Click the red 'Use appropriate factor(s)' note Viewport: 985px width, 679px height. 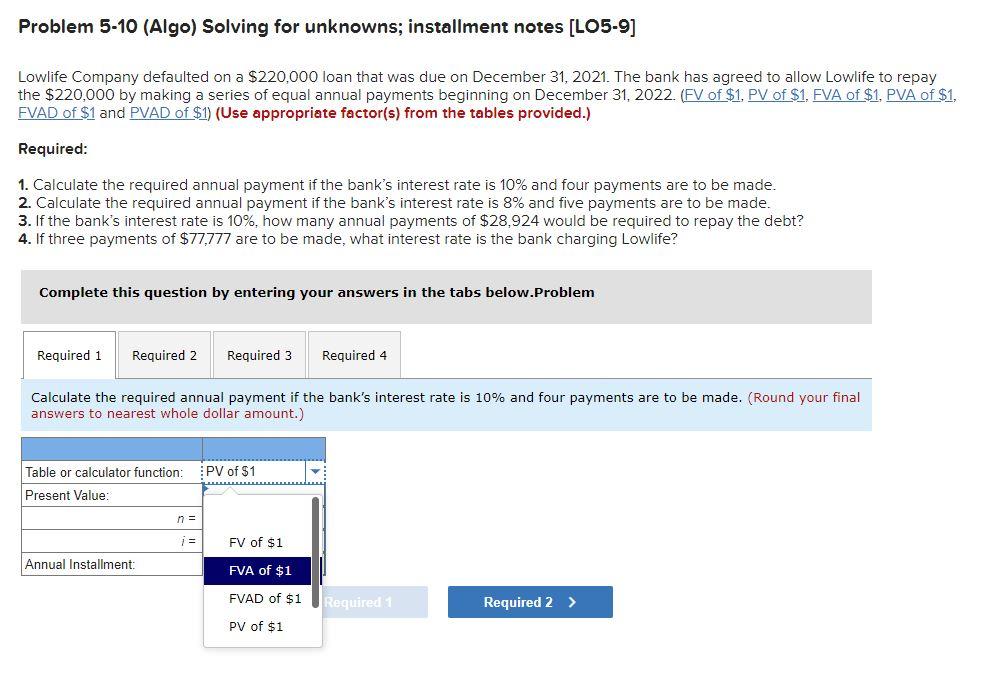click(403, 113)
